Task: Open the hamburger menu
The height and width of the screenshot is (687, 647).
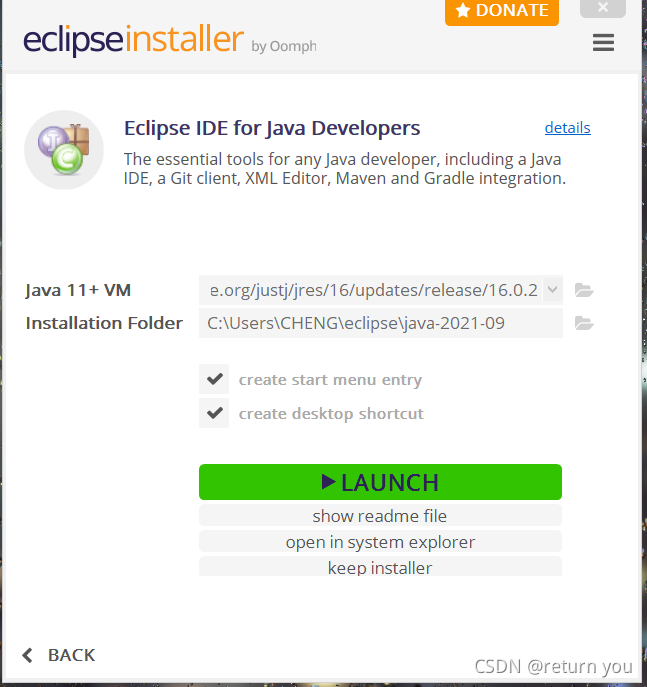Action: pyautogui.click(x=603, y=42)
